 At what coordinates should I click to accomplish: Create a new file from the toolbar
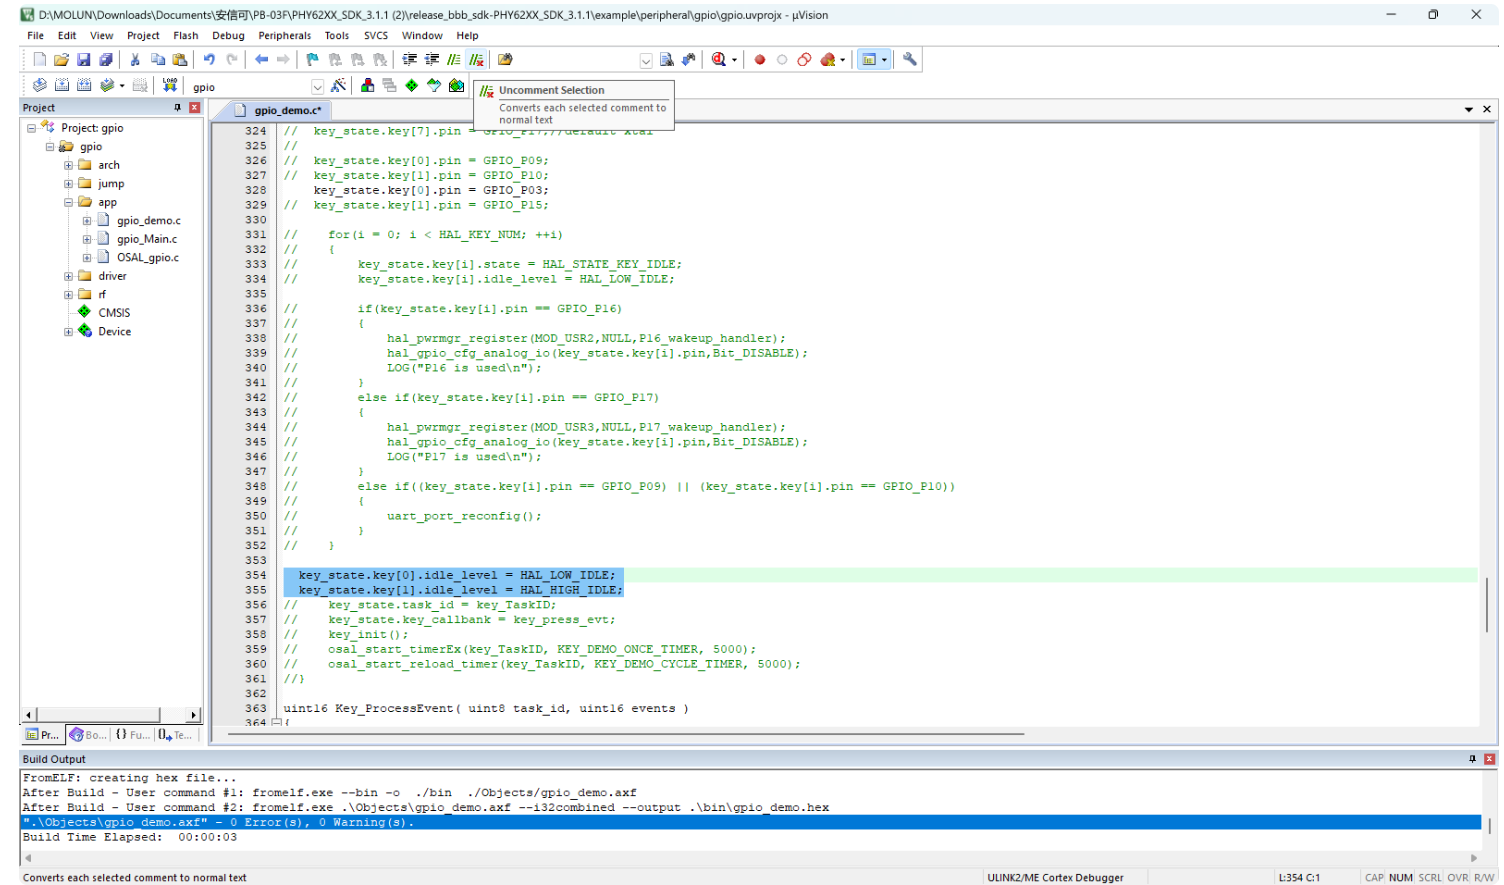click(x=39, y=60)
